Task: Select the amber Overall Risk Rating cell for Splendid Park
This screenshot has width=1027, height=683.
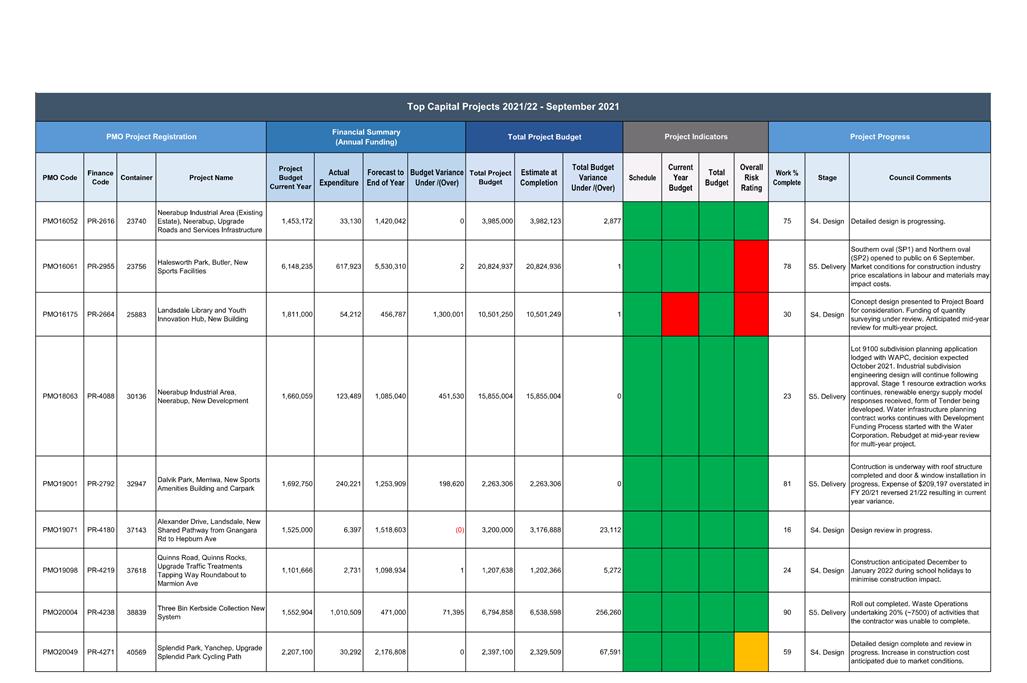Action: pyautogui.click(x=751, y=652)
